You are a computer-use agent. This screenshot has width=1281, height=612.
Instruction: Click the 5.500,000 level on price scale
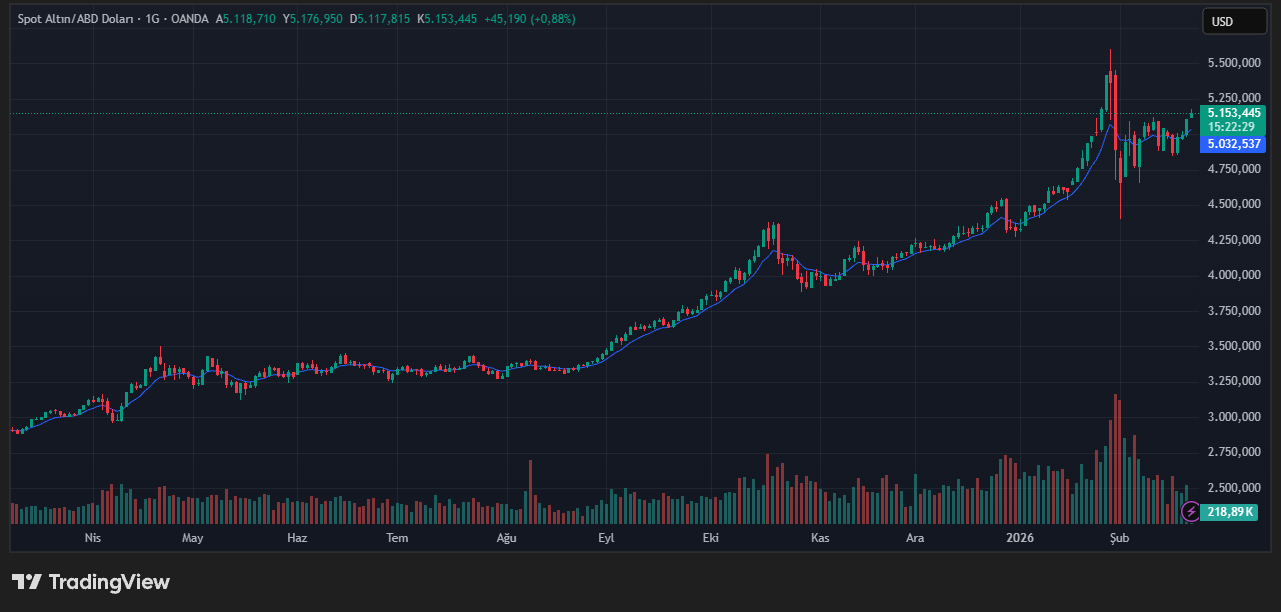(1234, 63)
